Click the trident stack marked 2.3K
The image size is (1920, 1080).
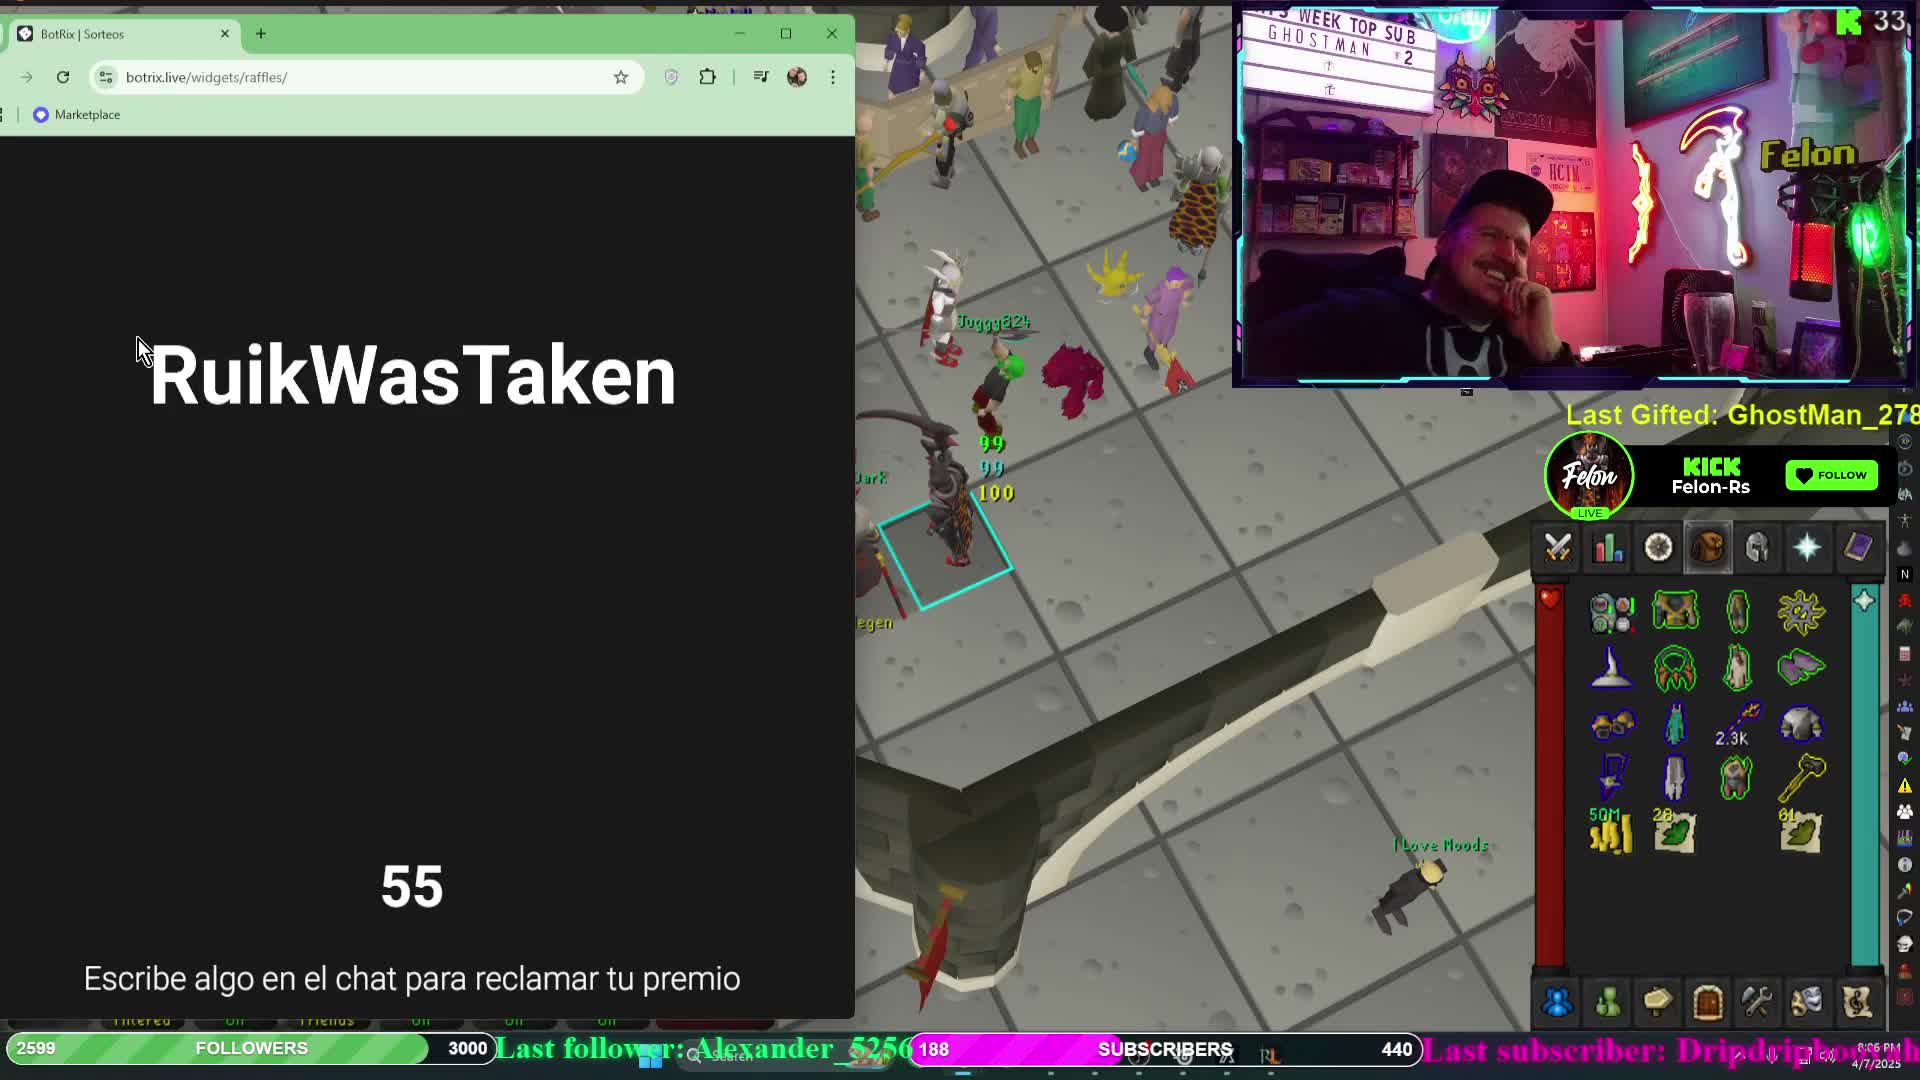coord(1739,724)
